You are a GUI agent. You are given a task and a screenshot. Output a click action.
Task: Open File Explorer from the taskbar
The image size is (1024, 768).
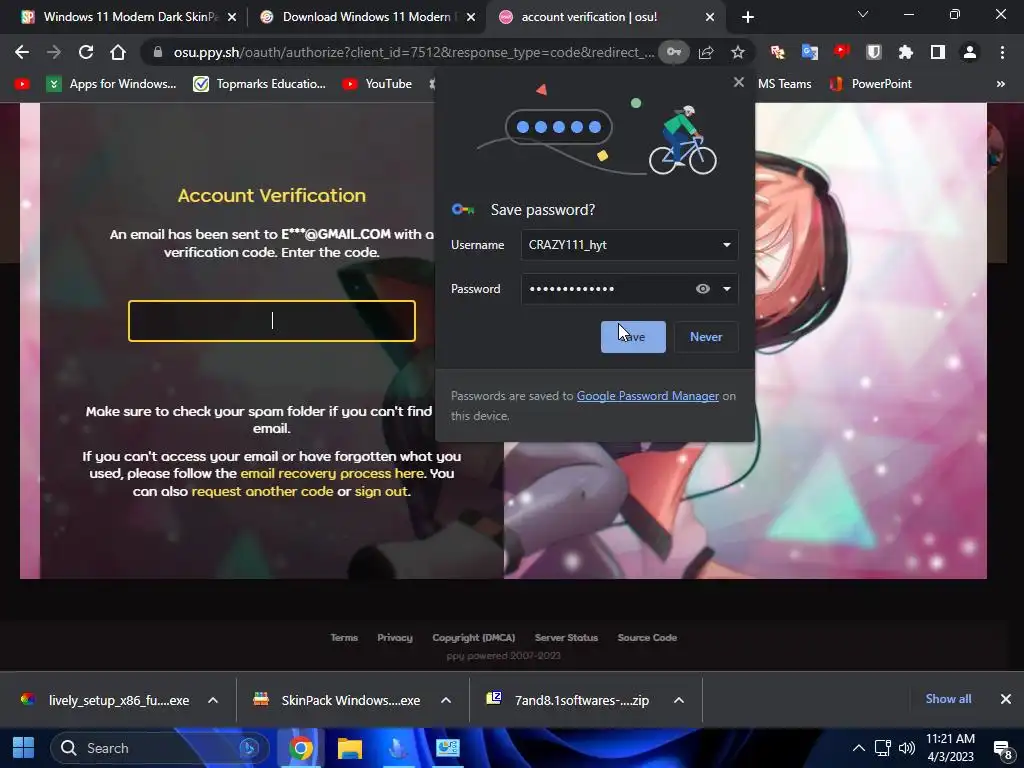[350, 748]
